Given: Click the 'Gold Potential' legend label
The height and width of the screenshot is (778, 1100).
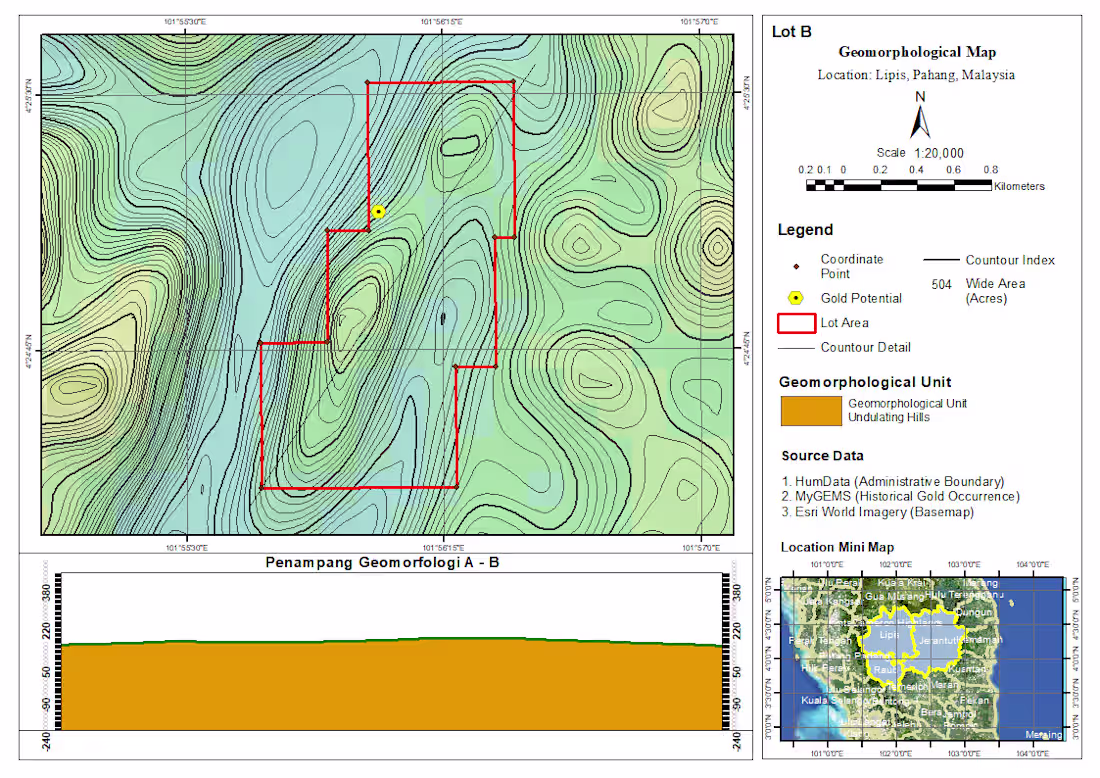Looking at the screenshot, I should (x=861, y=298).
